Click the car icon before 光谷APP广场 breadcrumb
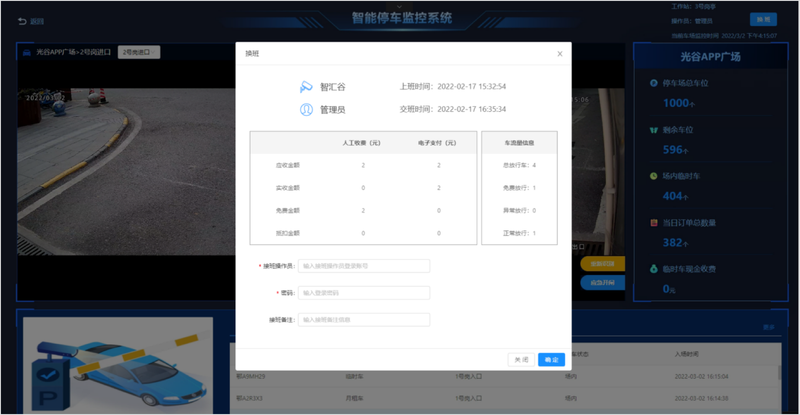This screenshot has height=415, width=800. click(x=27, y=52)
